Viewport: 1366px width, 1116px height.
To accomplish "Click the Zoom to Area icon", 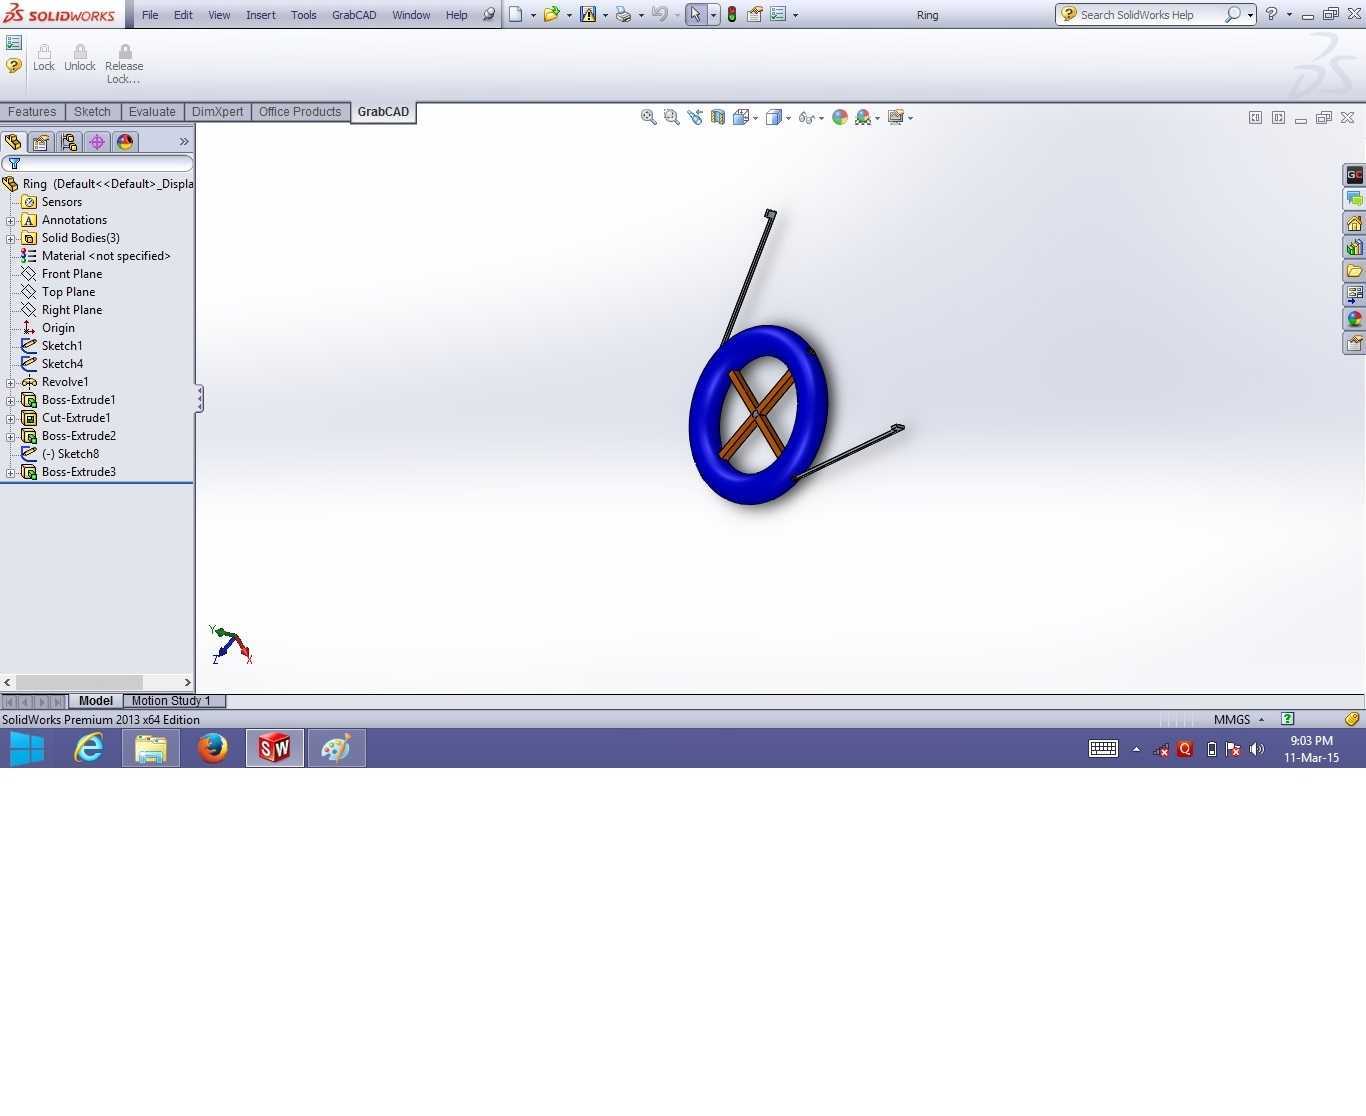I will click(x=671, y=117).
